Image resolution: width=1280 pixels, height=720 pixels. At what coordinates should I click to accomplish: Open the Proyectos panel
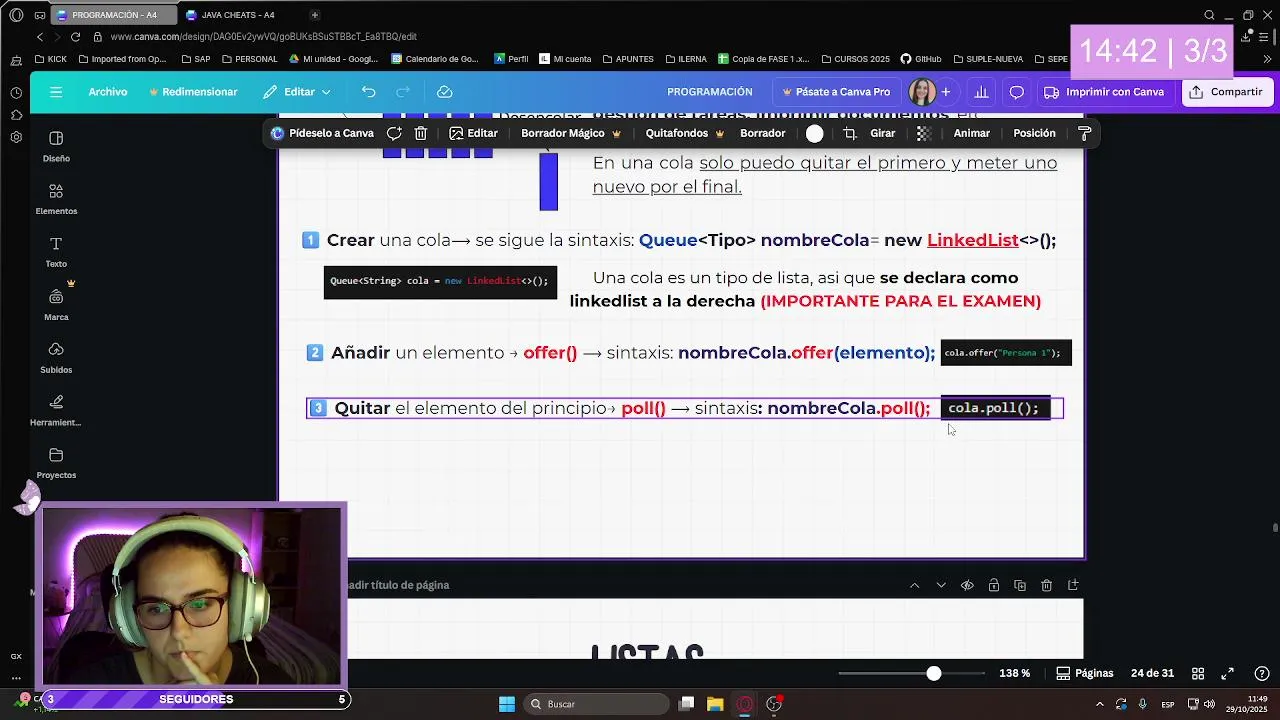pos(56,463)
